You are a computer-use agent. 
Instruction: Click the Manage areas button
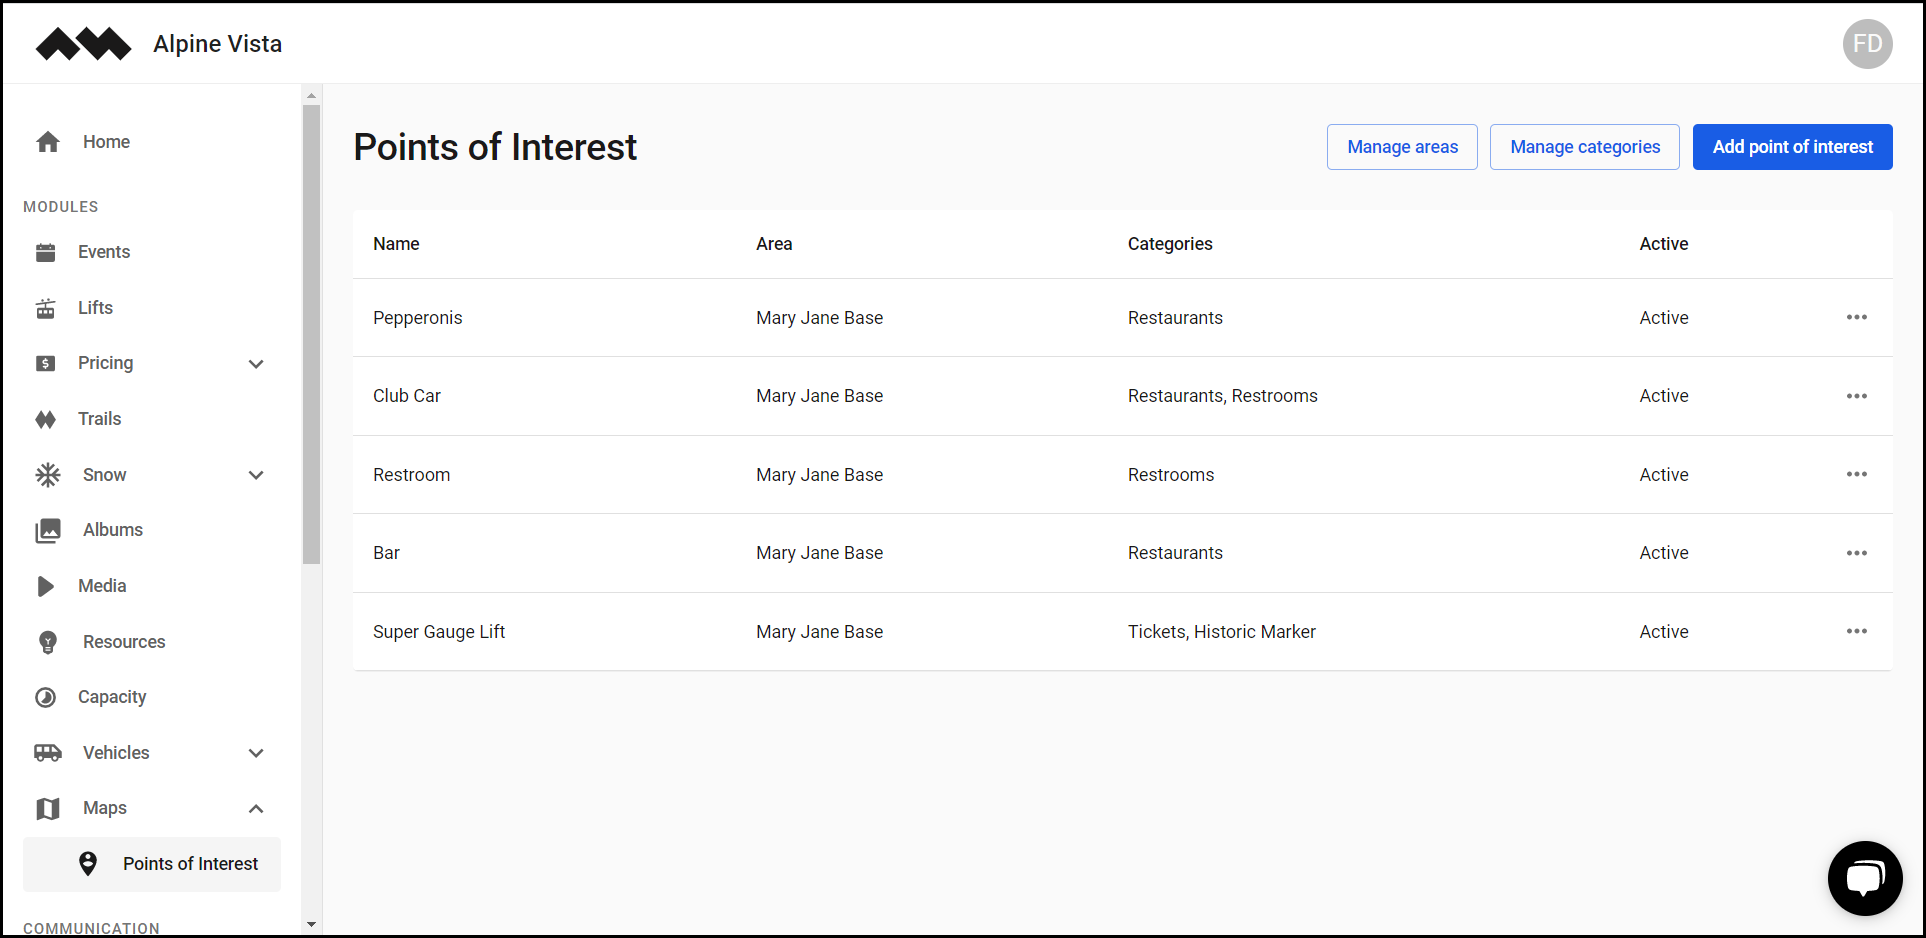[x=1402, y=147]
